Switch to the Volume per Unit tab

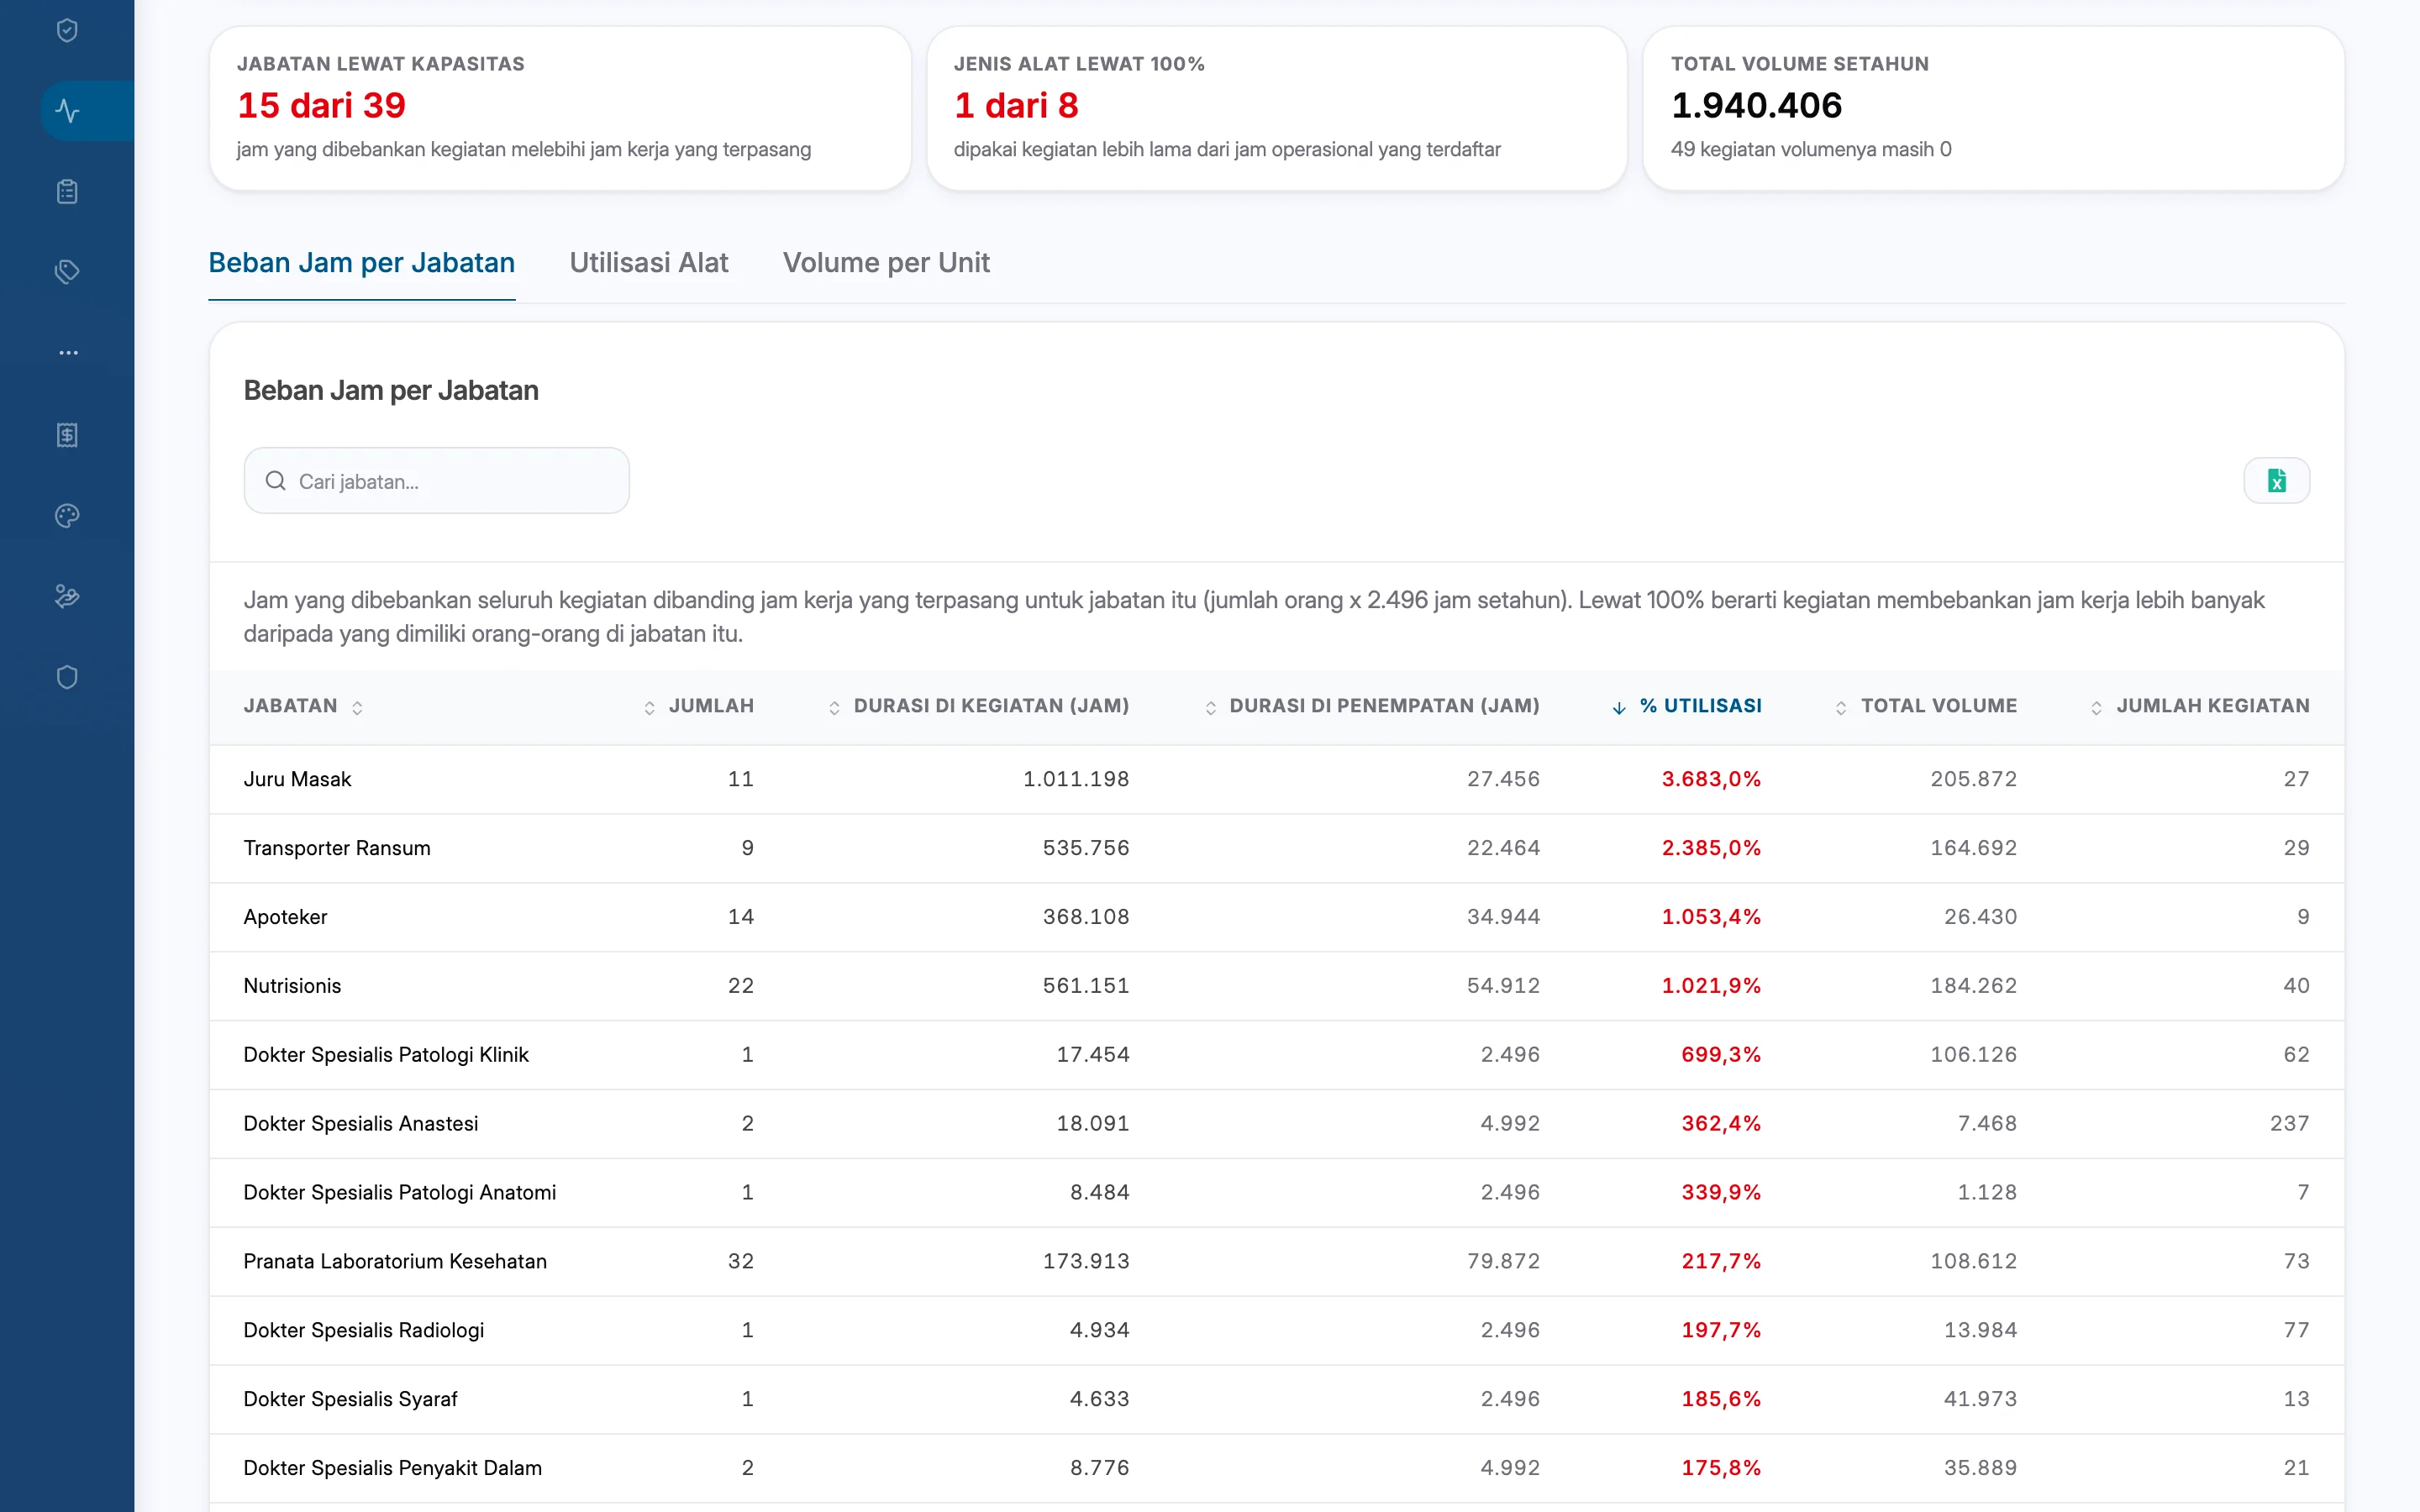coord(886,263)
